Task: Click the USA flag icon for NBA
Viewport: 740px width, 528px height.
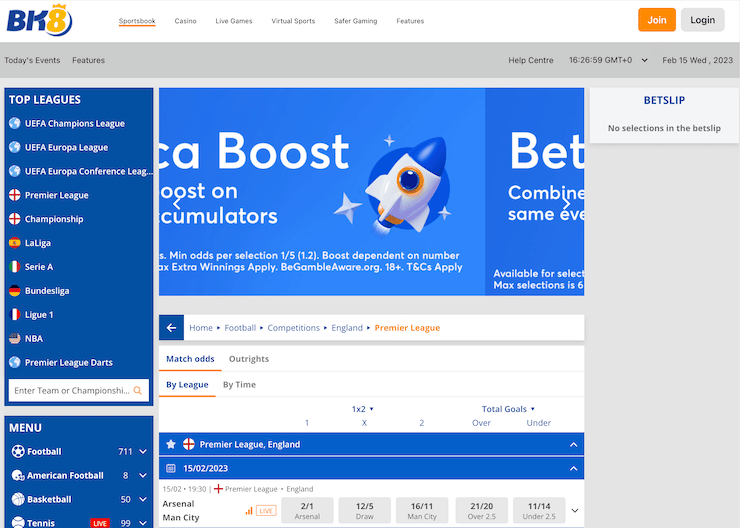Action: pos(15,338)
